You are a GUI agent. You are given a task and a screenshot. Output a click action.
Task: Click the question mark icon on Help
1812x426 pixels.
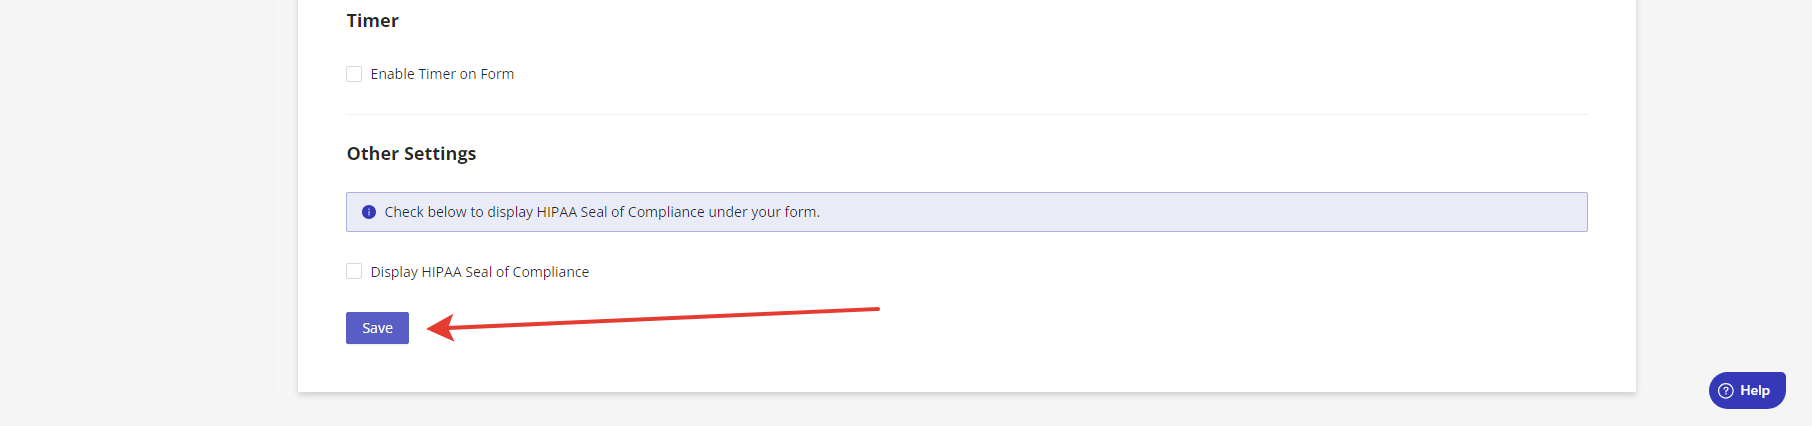point(1726,391)
